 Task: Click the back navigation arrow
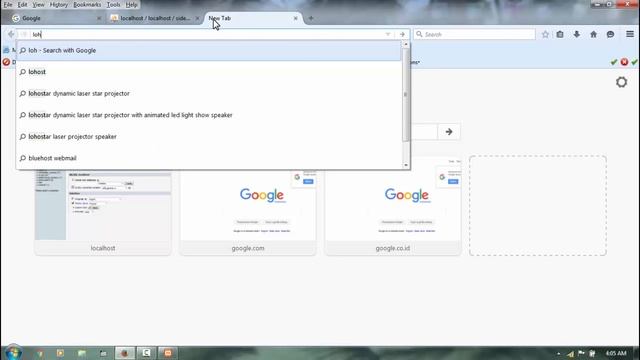[11, 34]
